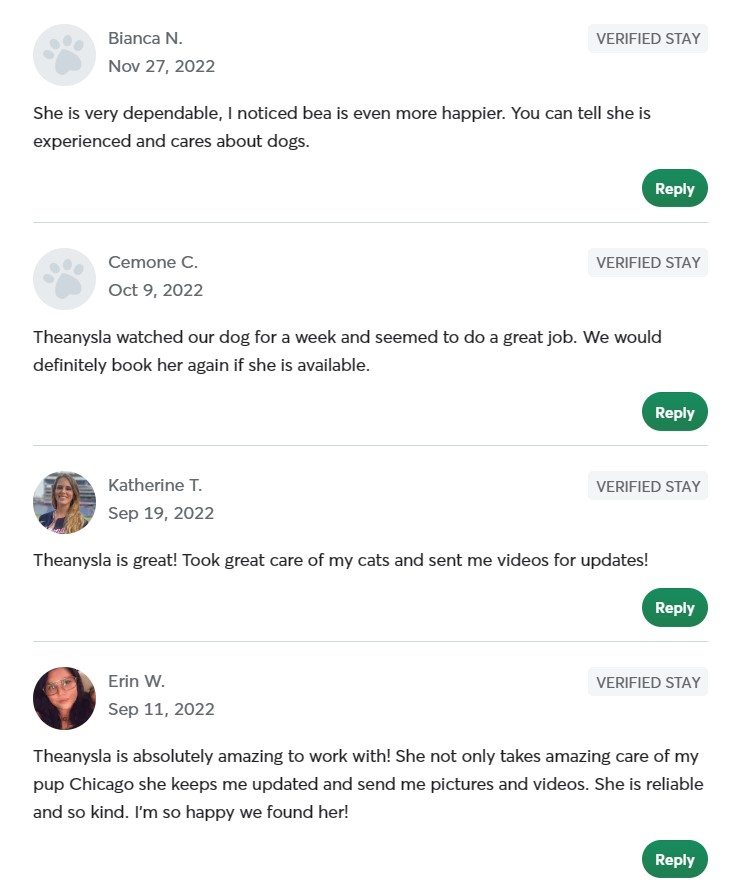
Task: Open Katherine T.'s profile photo
Action: coord(64,502)
